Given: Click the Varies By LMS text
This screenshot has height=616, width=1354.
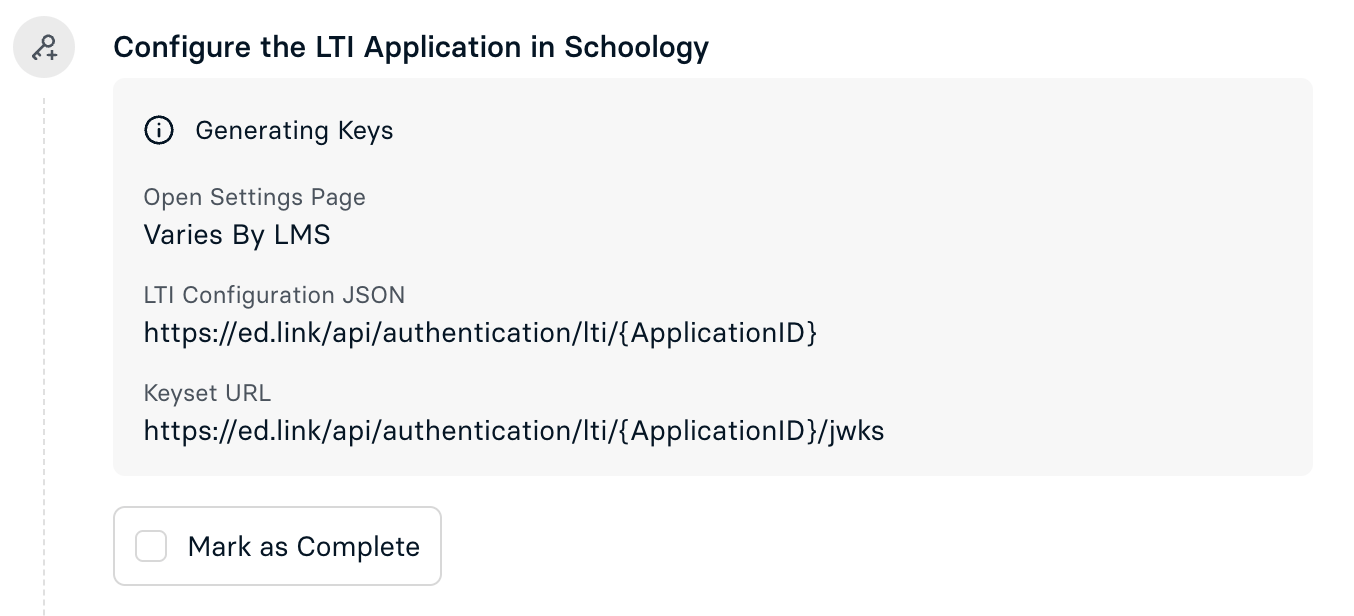Looking at the screenshot, I should 236,234.
